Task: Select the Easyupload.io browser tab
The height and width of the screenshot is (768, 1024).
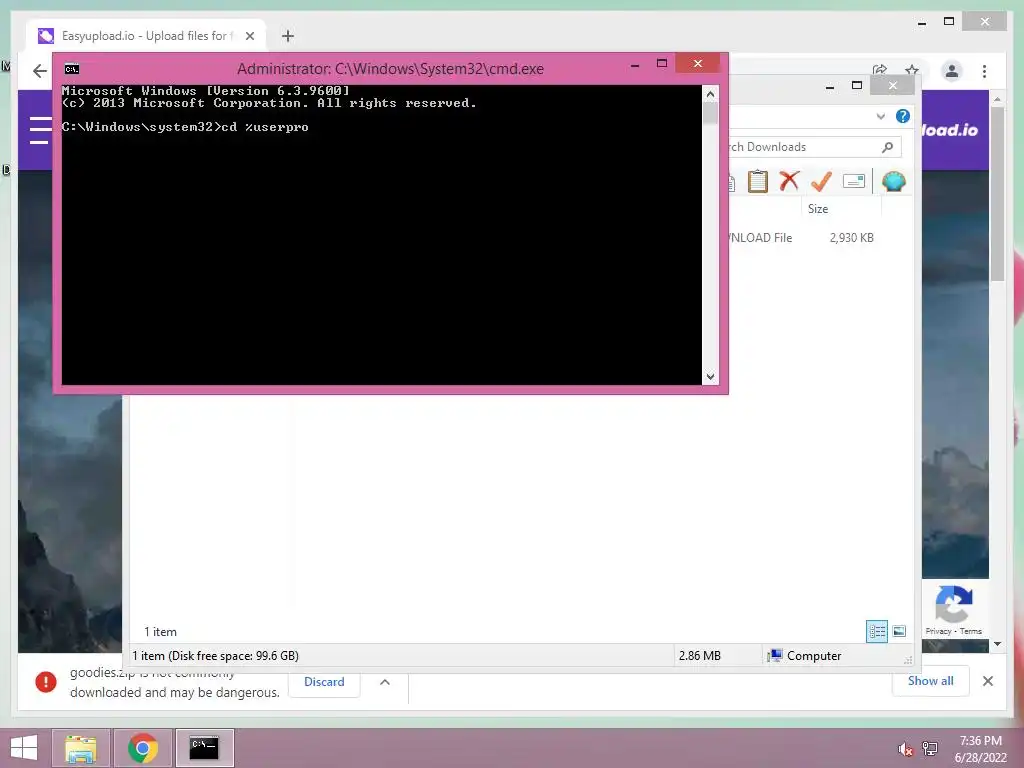Action: [x=146, y=36]
